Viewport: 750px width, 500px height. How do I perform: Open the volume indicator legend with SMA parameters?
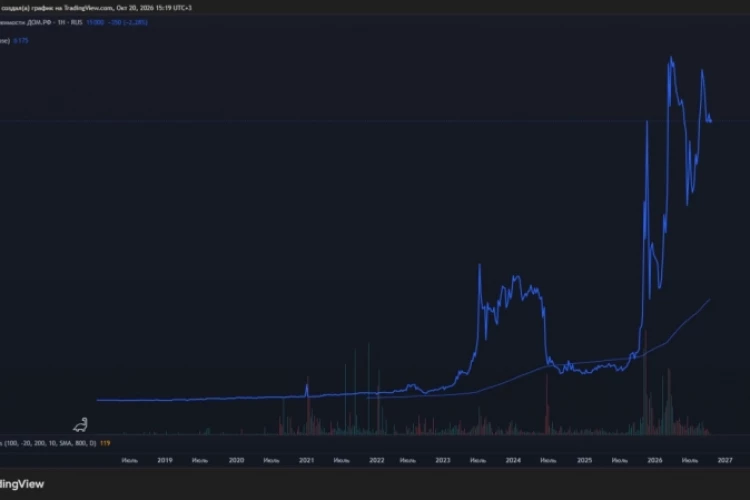pyautogui.click(x=48, y=443)
